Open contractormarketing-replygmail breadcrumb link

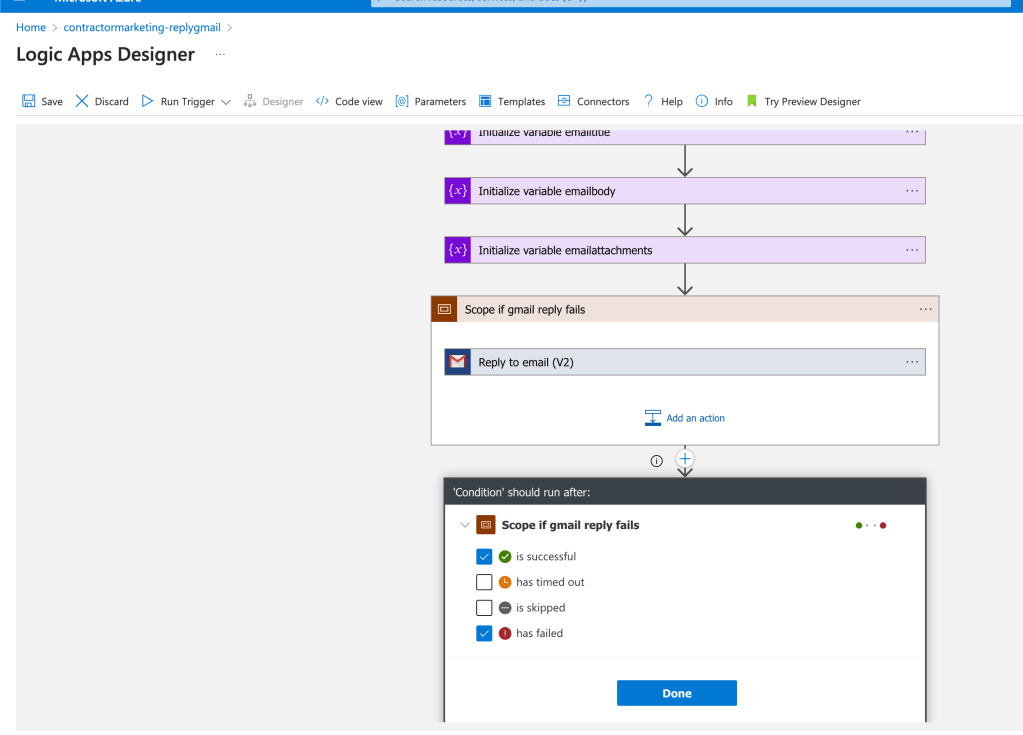click(142, 27)
